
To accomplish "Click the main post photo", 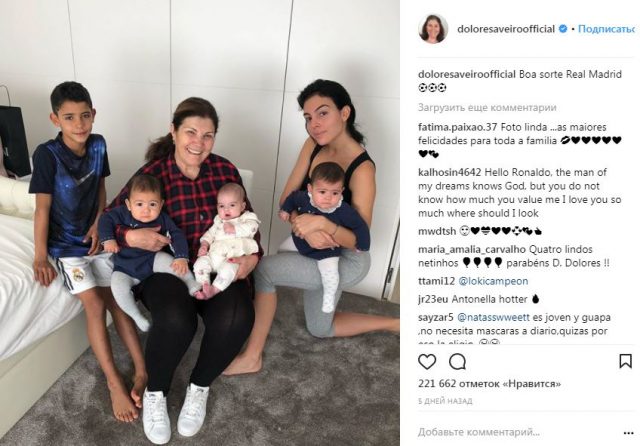I will pos(200,223).
